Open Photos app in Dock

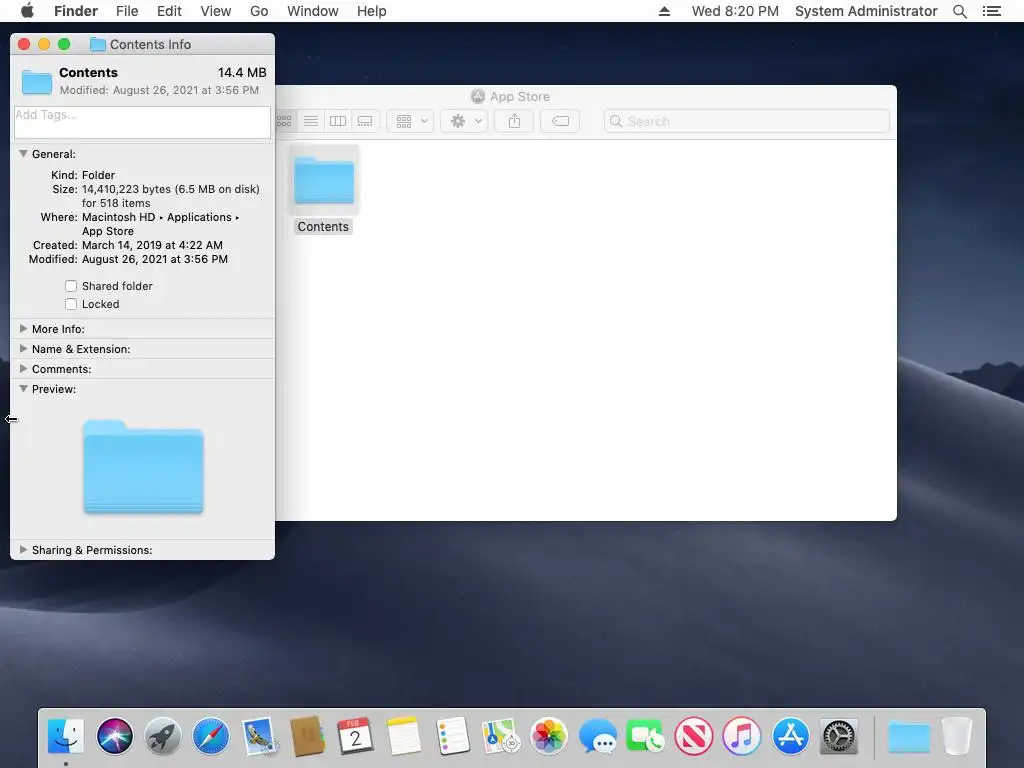549,736
